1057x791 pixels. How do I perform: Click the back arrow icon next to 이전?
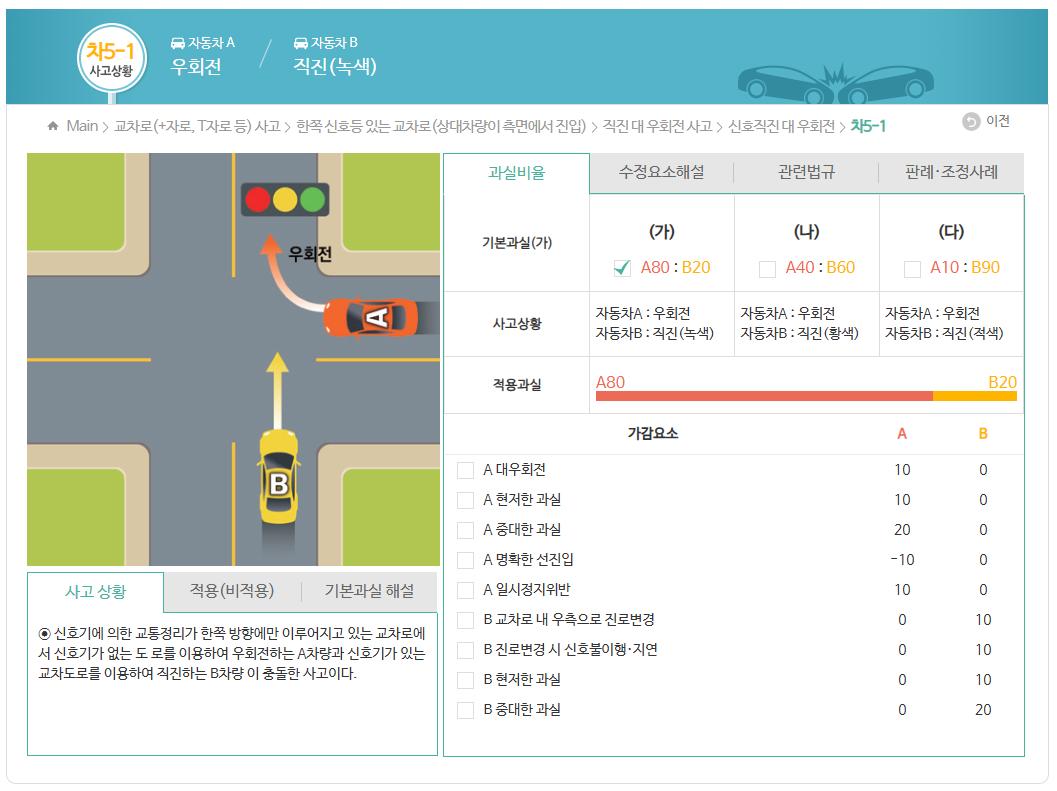(971, 122)
